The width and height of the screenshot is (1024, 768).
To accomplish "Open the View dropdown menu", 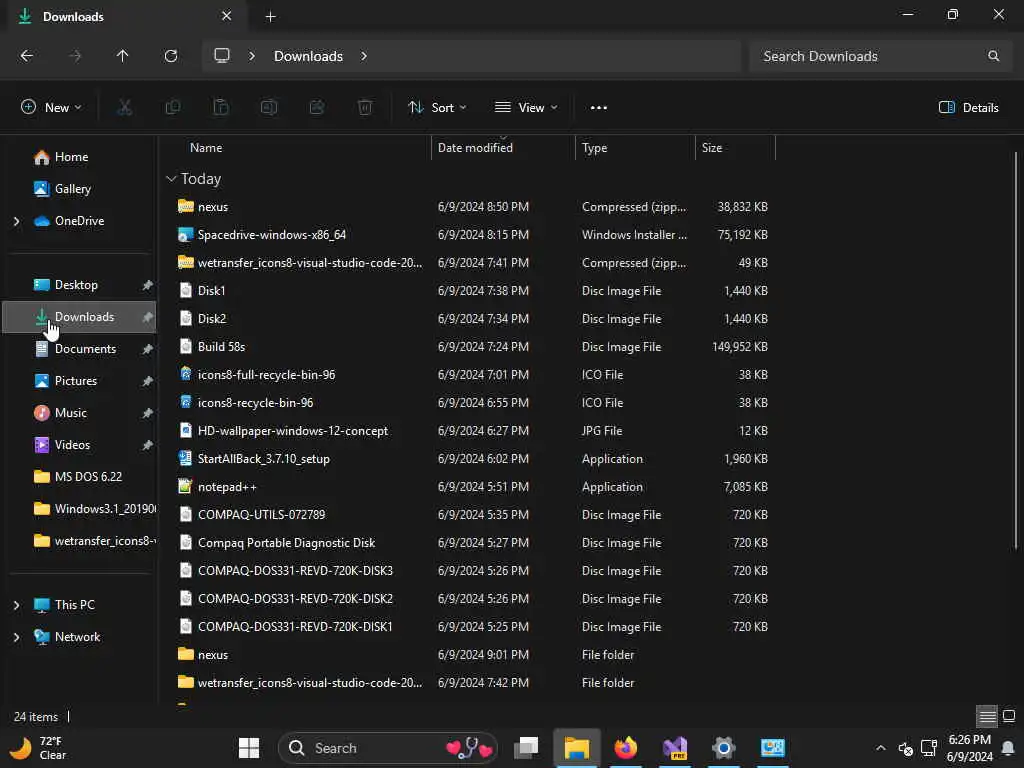I will click(526, 108).
